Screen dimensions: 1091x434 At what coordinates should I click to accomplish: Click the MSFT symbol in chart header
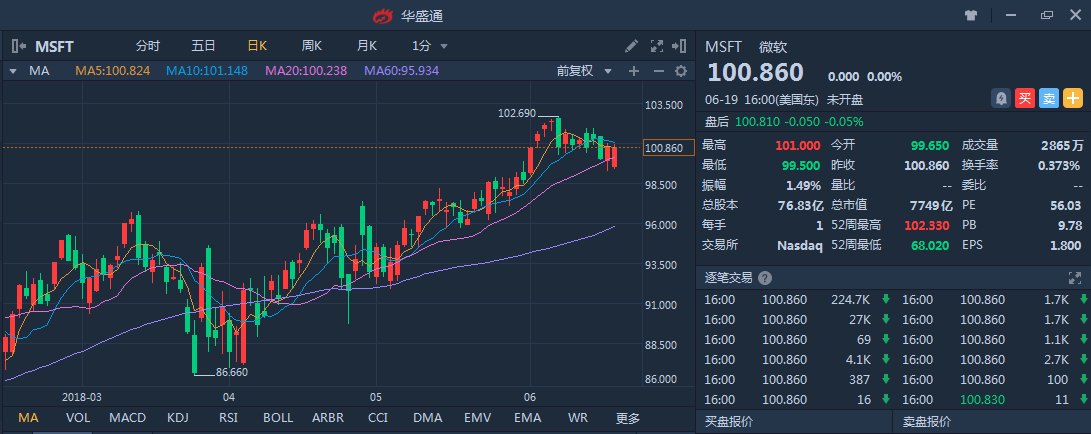coord(54,47)
